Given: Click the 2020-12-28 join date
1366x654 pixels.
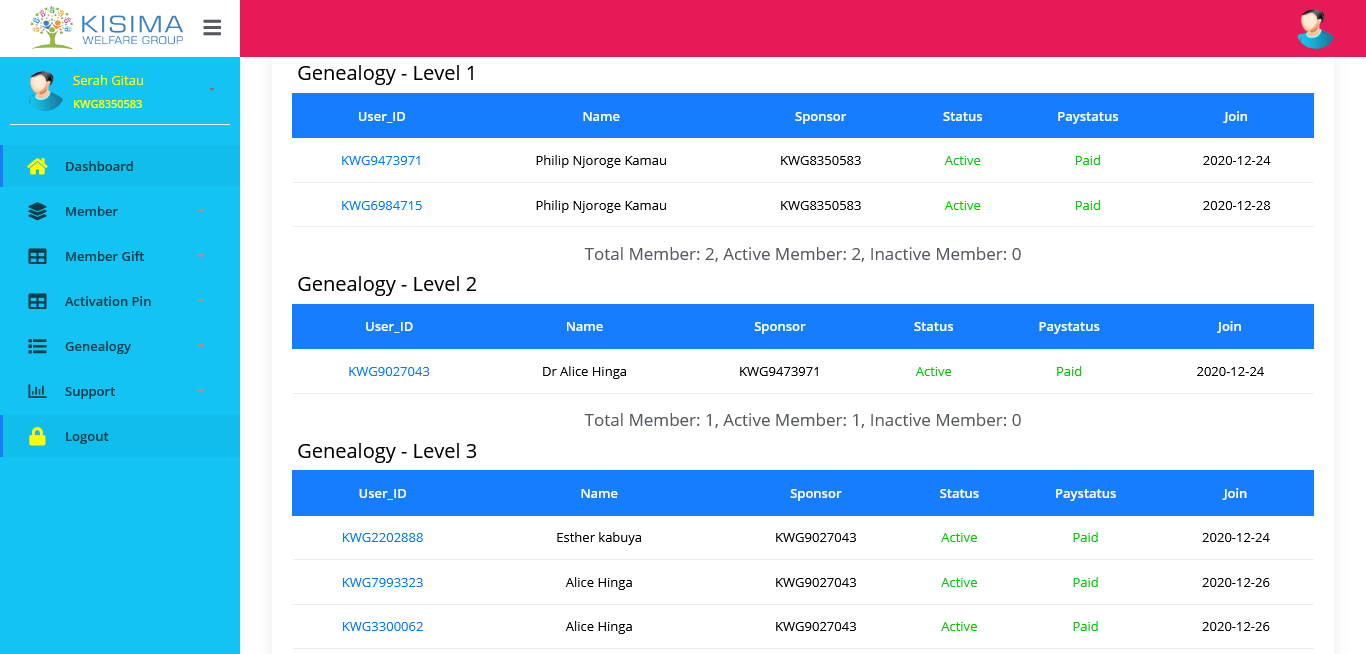Looking at the screenshot, I should 1236,205.
